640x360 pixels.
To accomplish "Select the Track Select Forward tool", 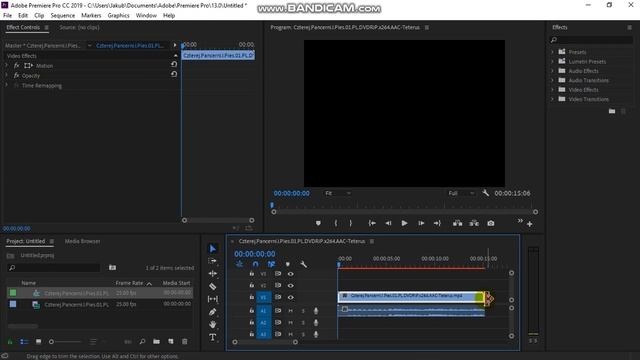I will (x=213, y=261).
